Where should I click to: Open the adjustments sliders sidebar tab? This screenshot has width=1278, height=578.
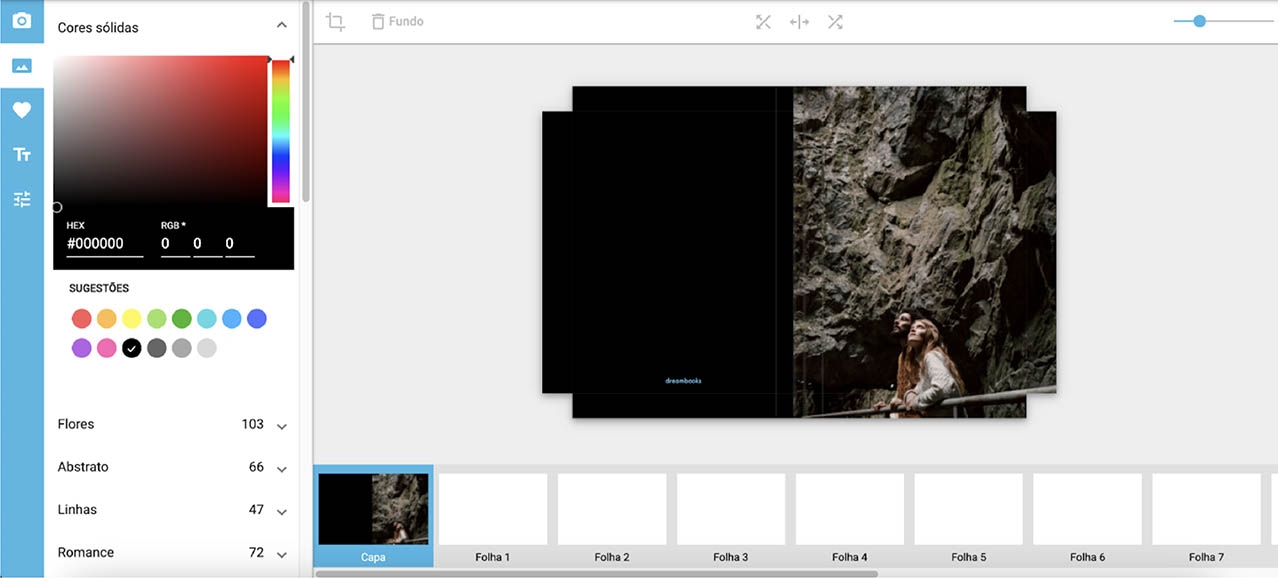click(22, 199)
